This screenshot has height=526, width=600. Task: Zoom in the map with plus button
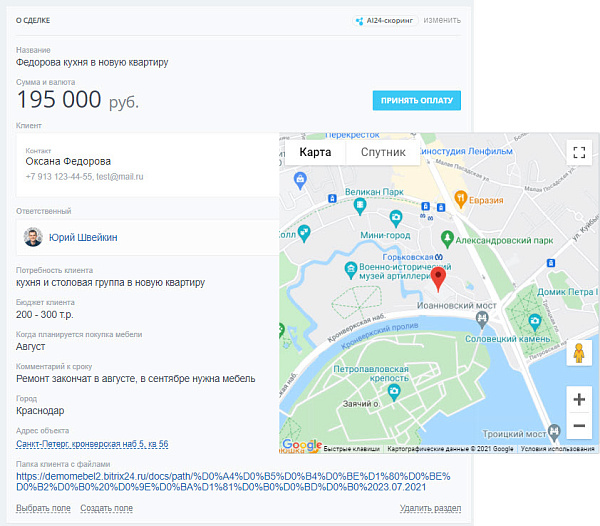click(579, 399)
